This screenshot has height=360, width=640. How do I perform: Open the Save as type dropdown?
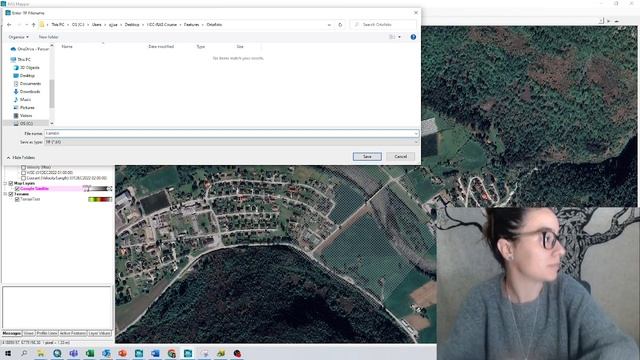(x=231, y=142)
